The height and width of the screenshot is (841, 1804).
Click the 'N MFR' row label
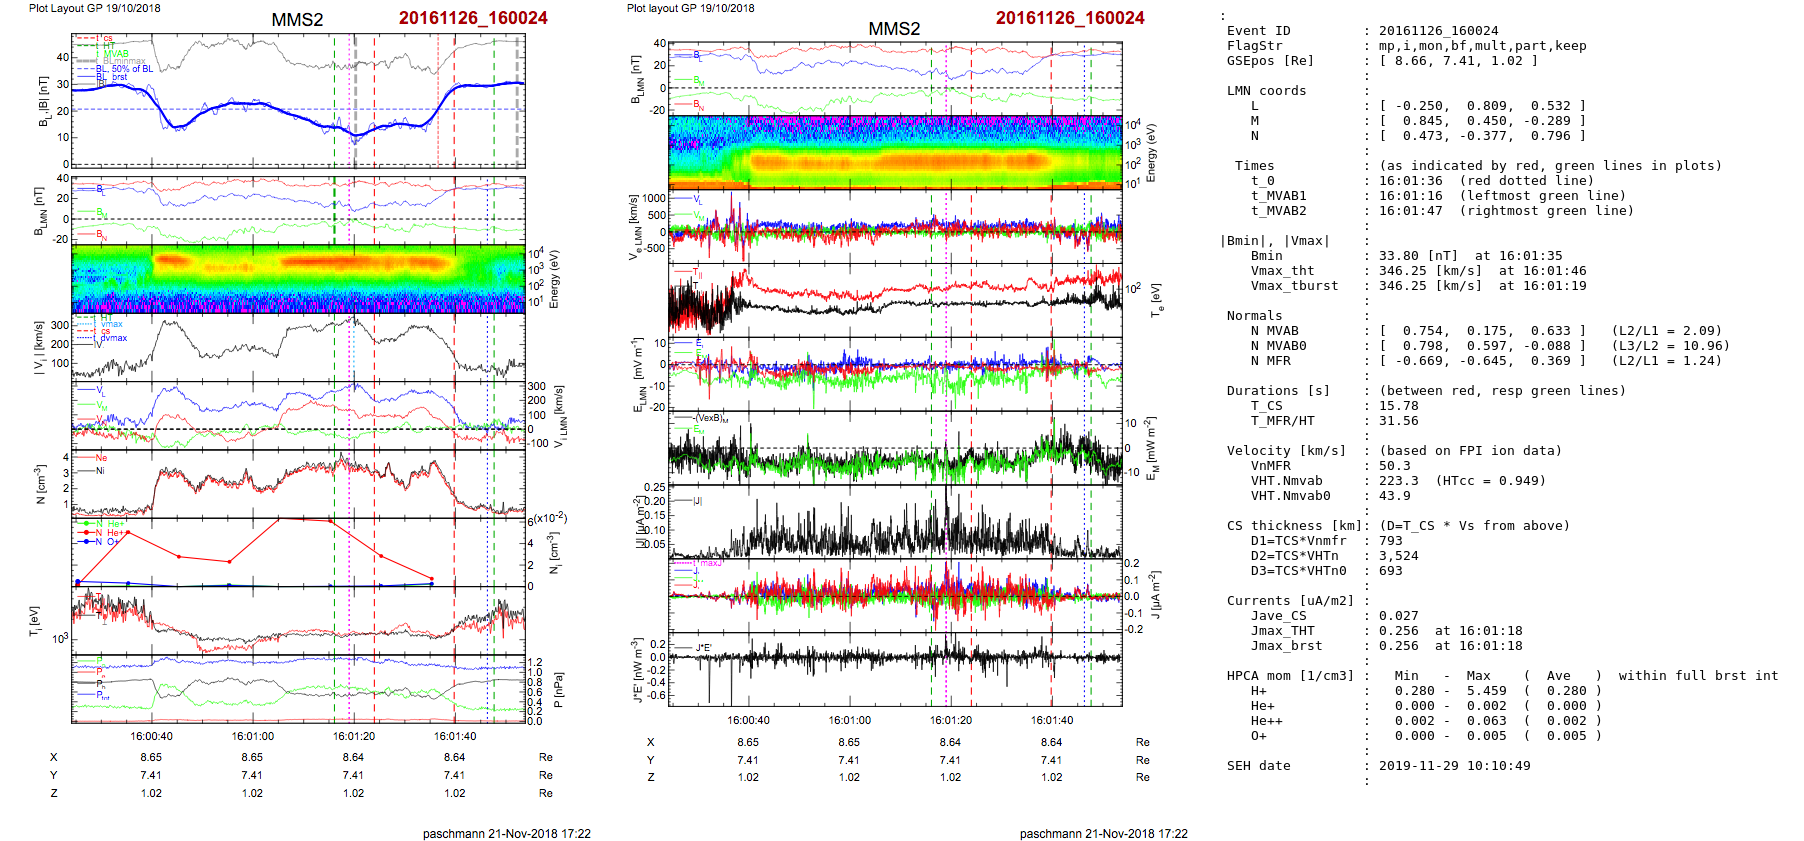(x=1271, y=361)
